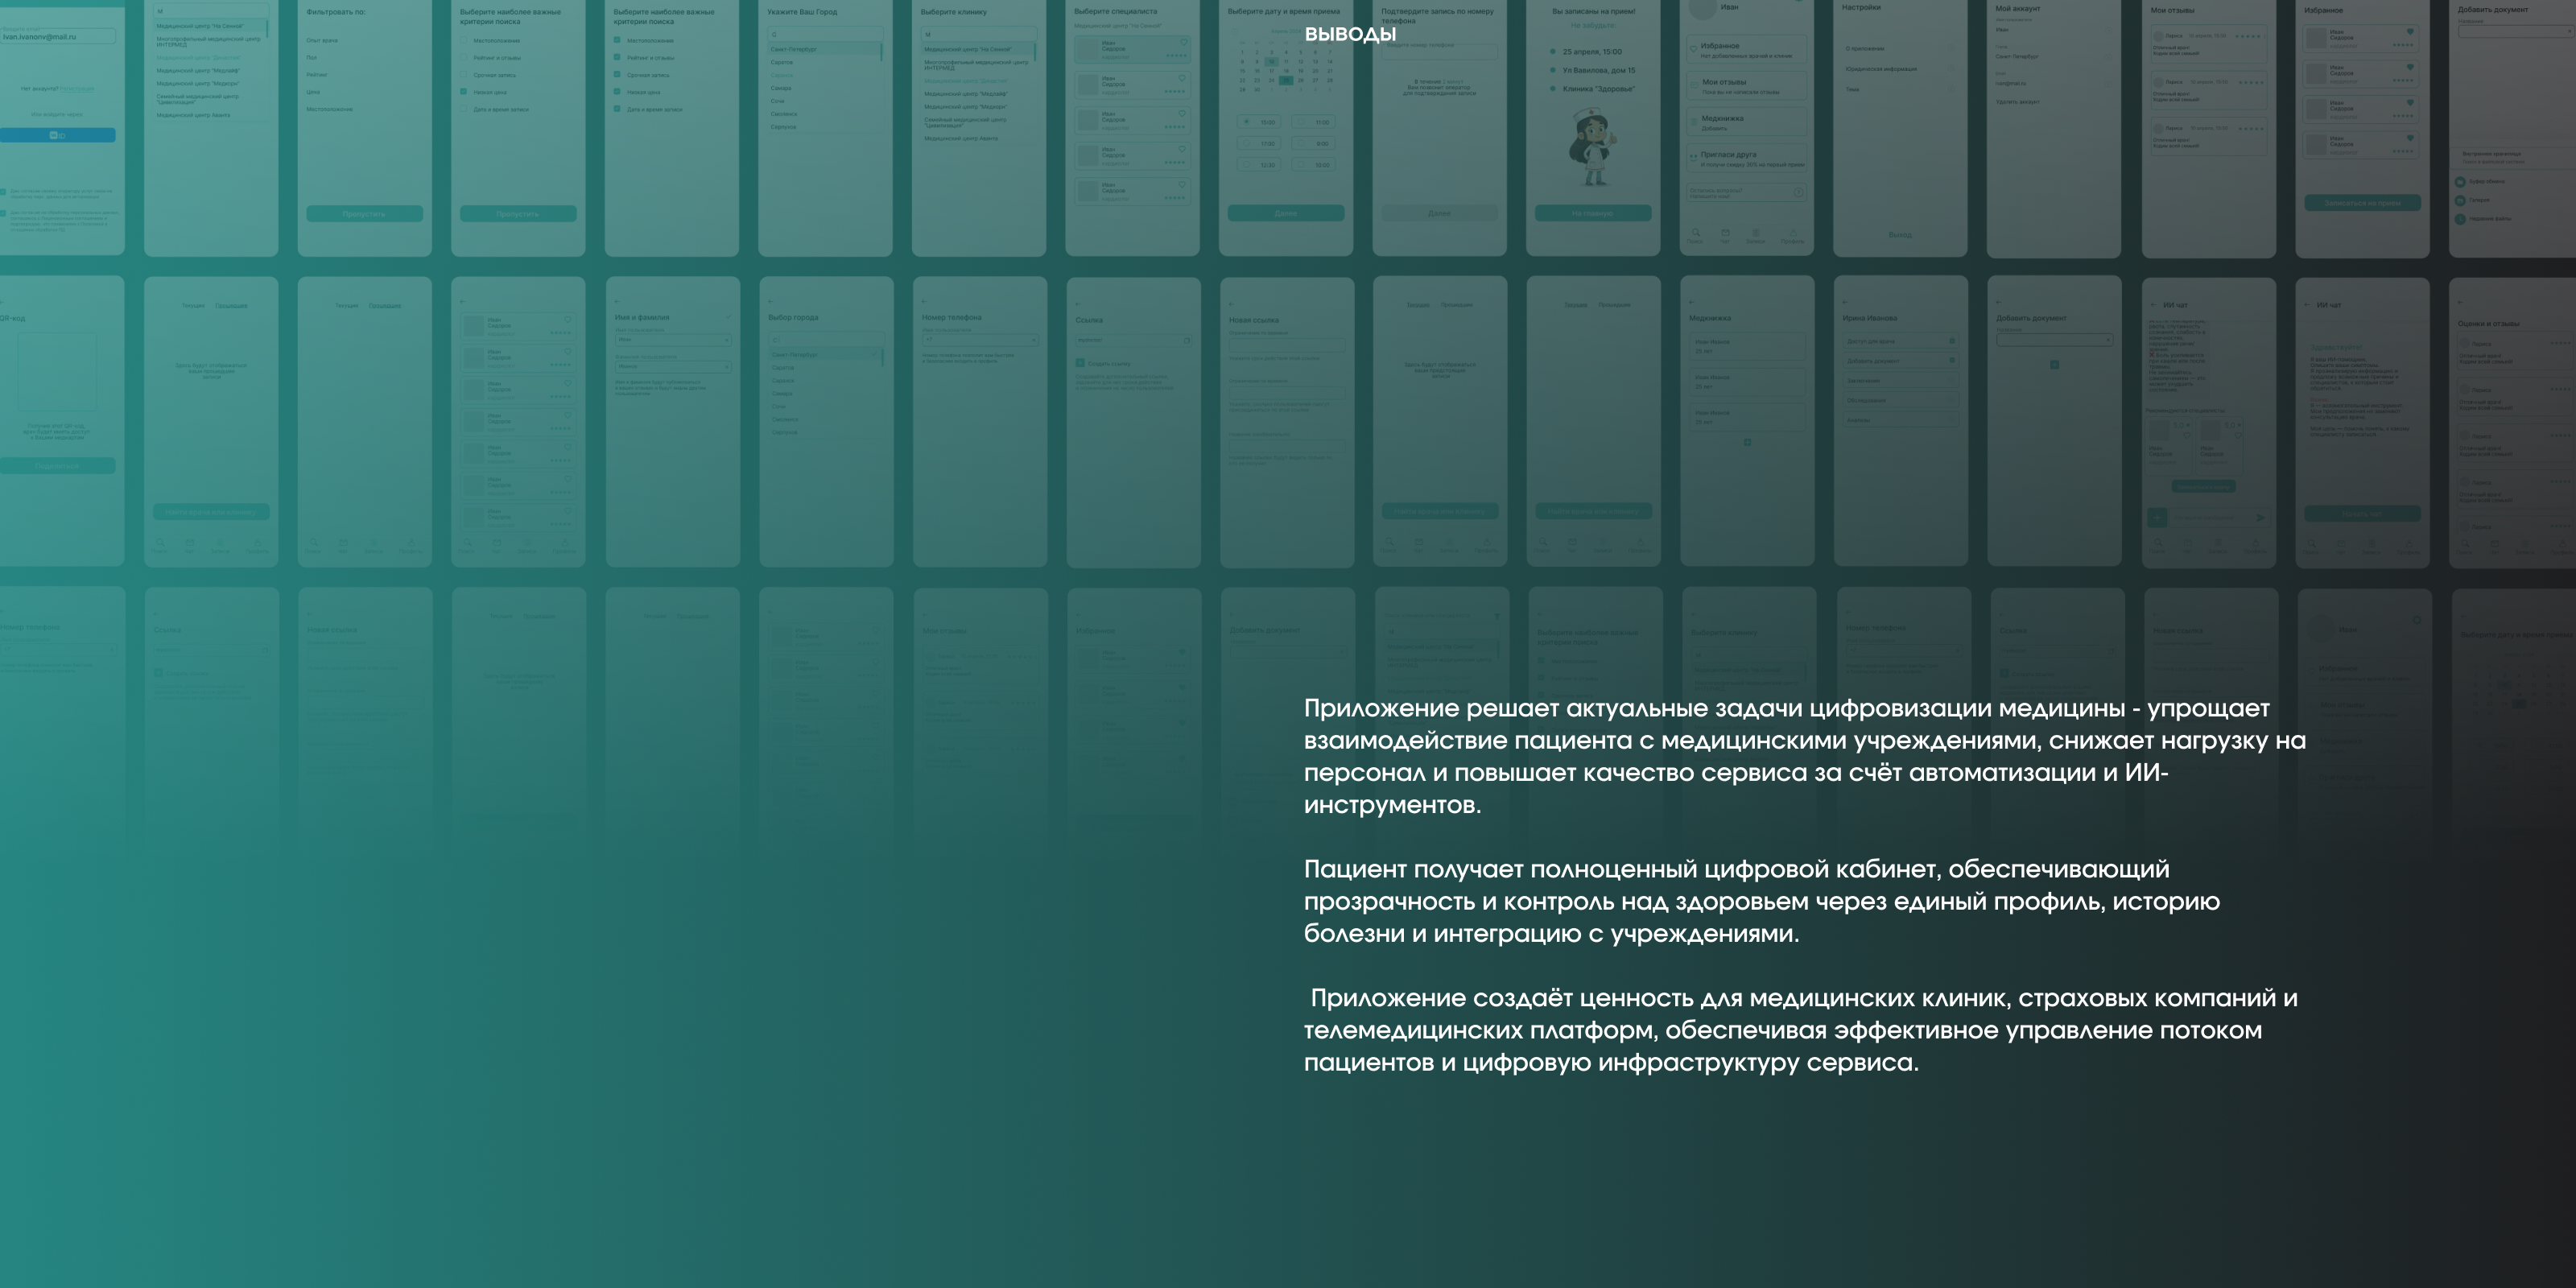Check the 'Местоположение' criterion checkbox in unchecked list
The width and height of the screenshot is (2576, 1288).
click(x=464, y=41)
